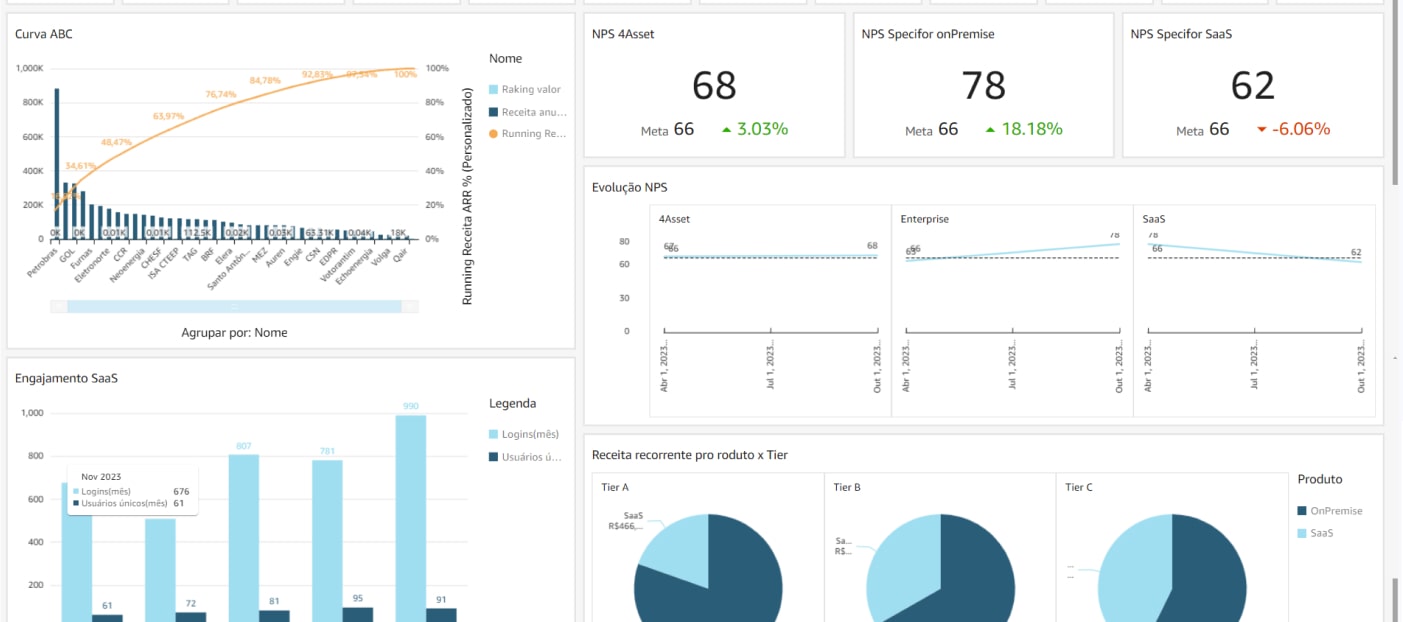Click the Tier B pie chart label
The height and width of the screenshot is (622, 1403).
[x=847, y=487]
